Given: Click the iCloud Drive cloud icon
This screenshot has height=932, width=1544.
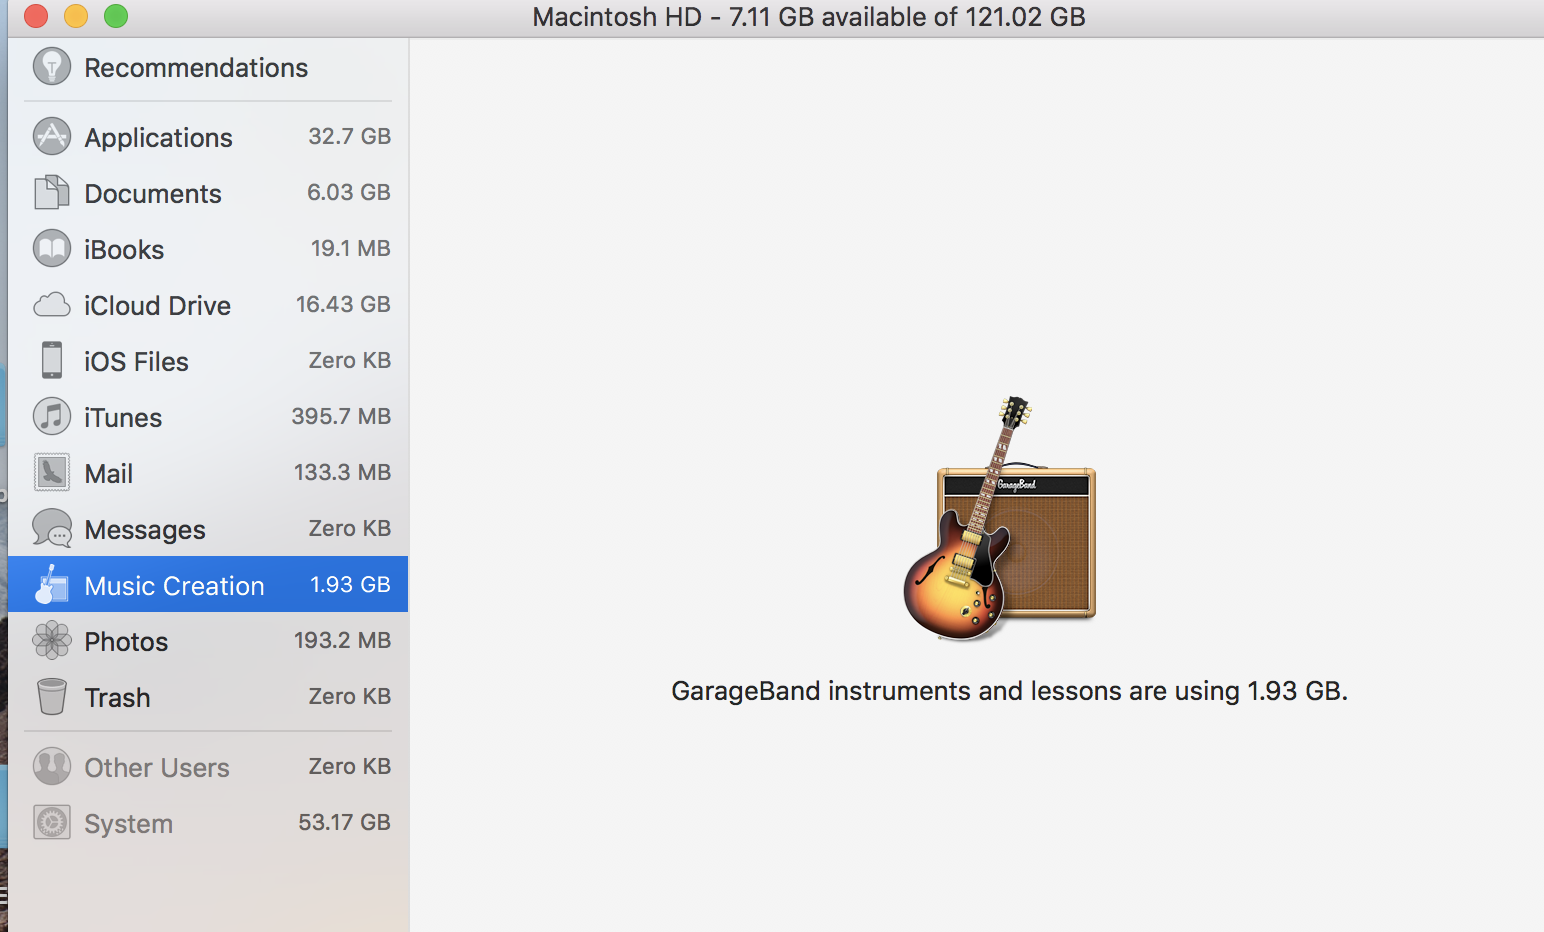Looking at the screenshot, I should pyautogui.click(x=52, y=304).
